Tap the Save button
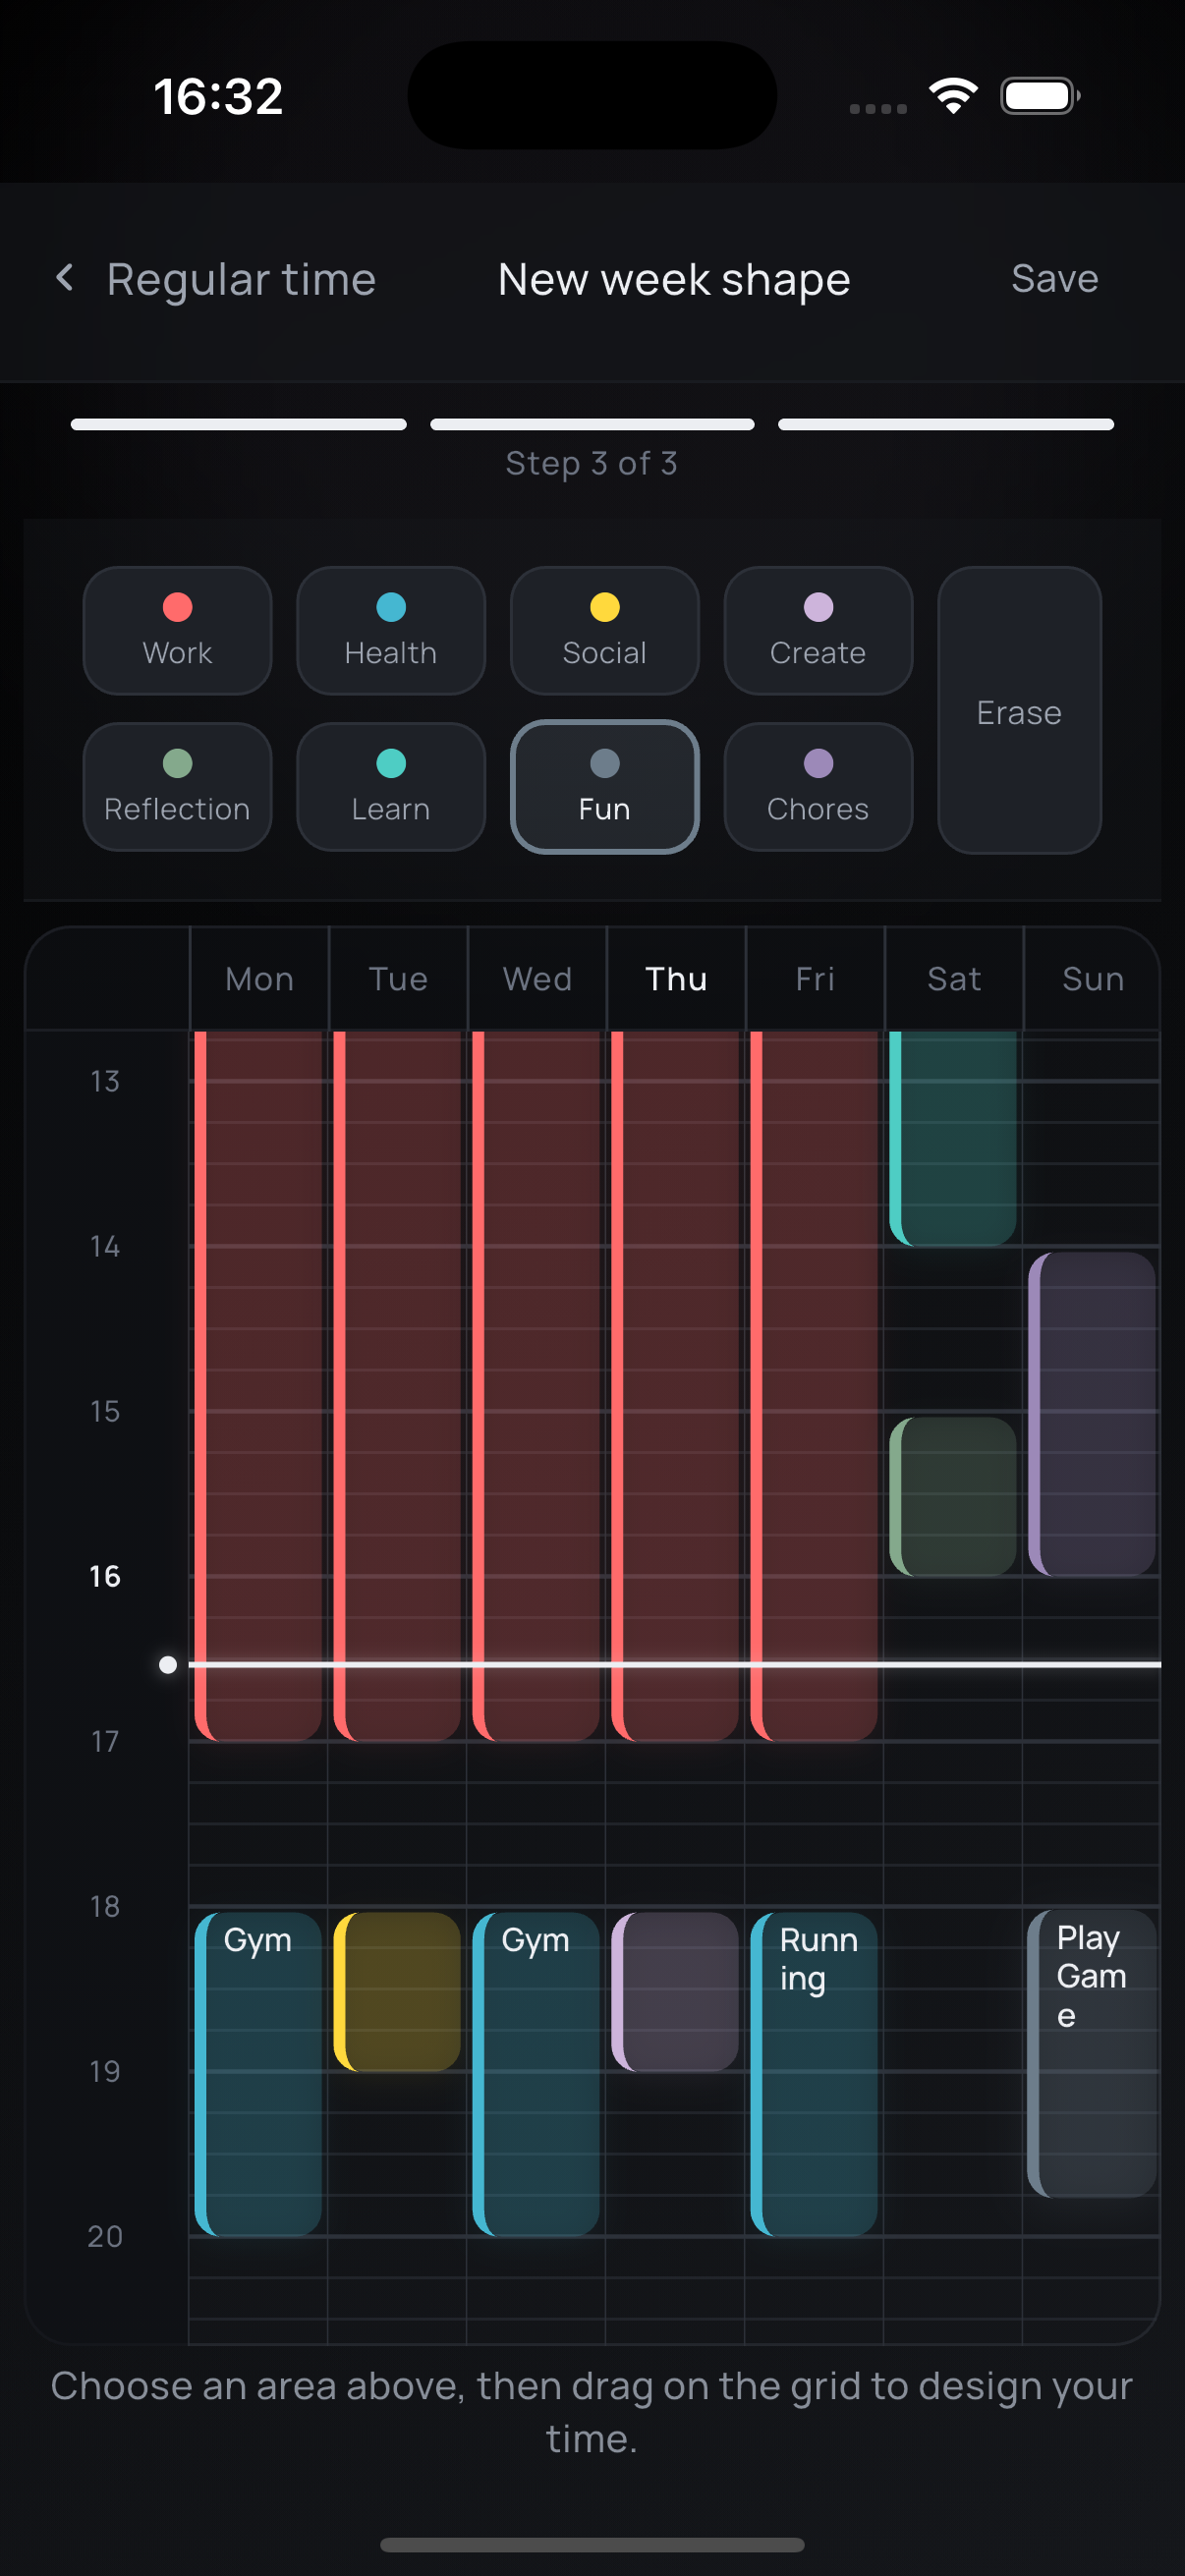Viewport: 1185px width, 2576px height. point(1054,279)
